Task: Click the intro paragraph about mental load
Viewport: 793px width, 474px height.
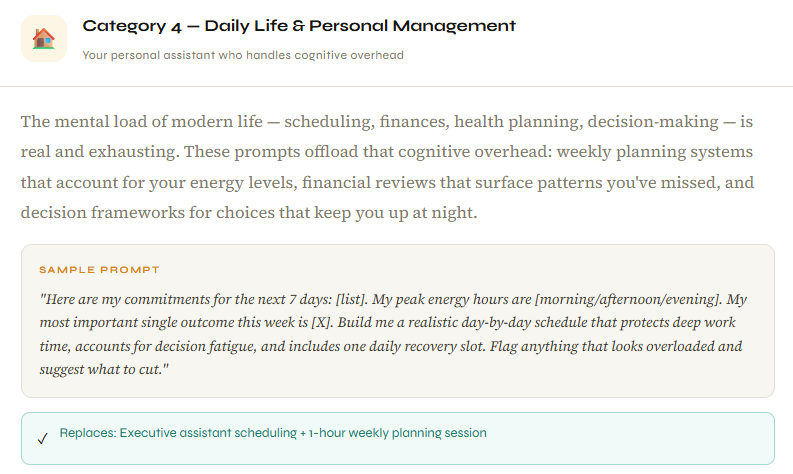Action: 387,167
